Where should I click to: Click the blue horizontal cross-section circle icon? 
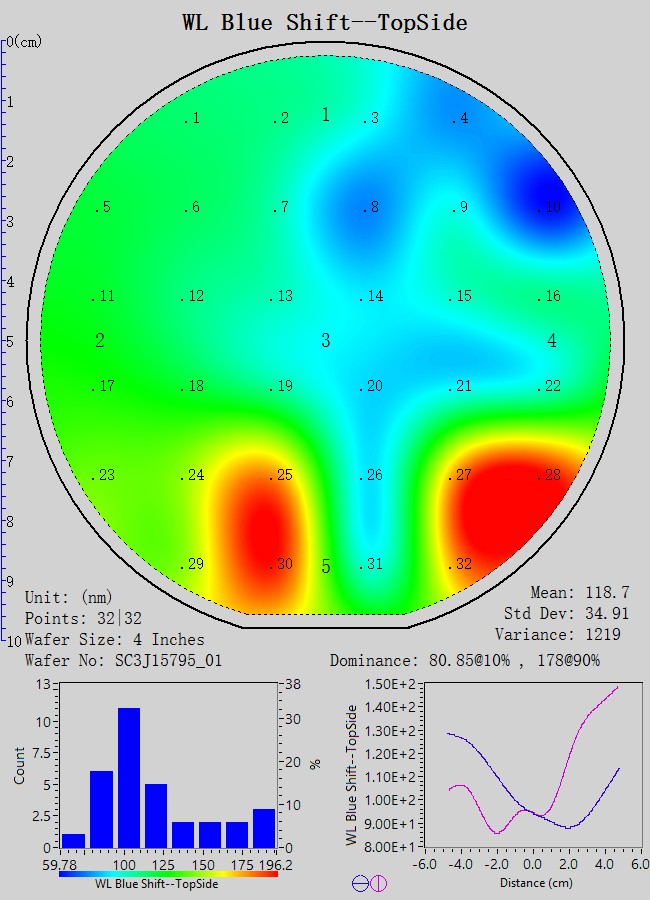point(359,883)
